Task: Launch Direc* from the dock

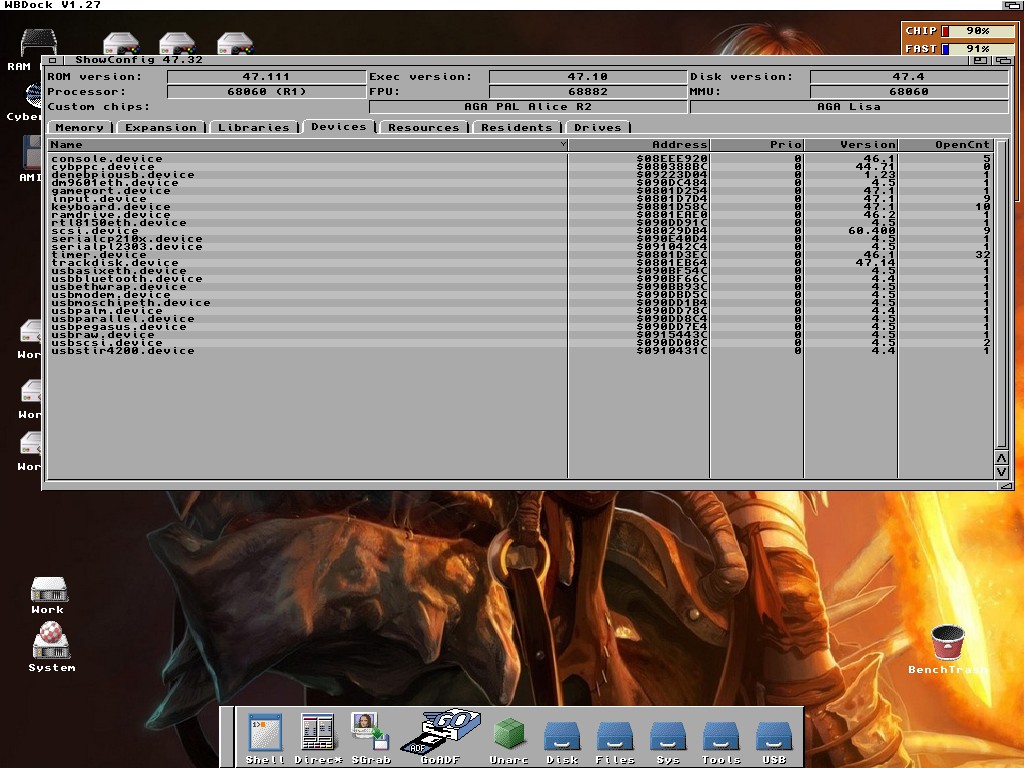Action: 318,739
